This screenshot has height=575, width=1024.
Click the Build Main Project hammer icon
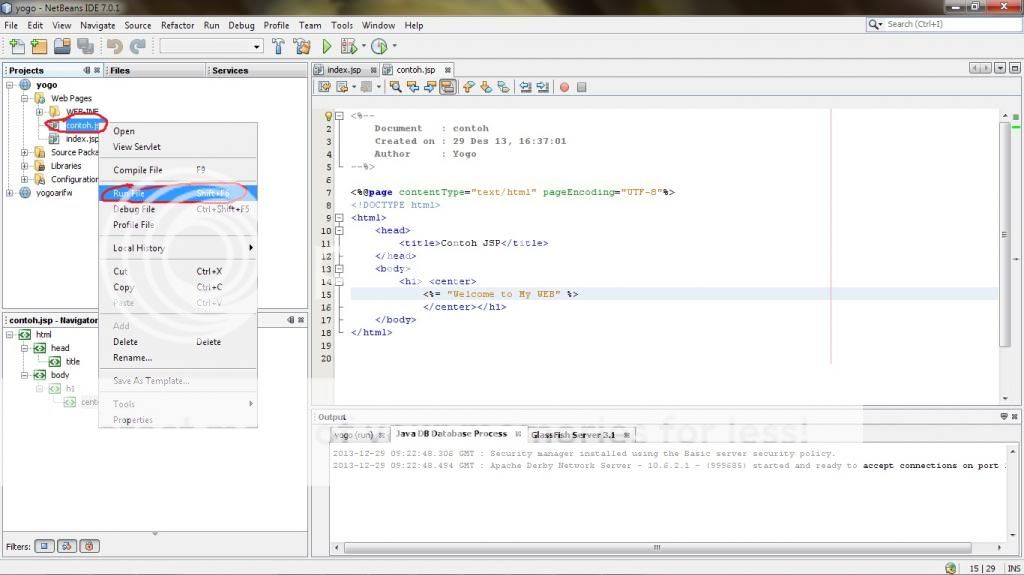(279, 46)
